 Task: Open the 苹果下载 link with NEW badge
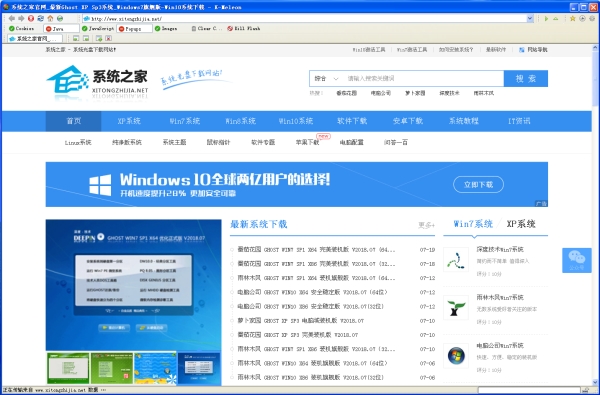tap(307, 142)
